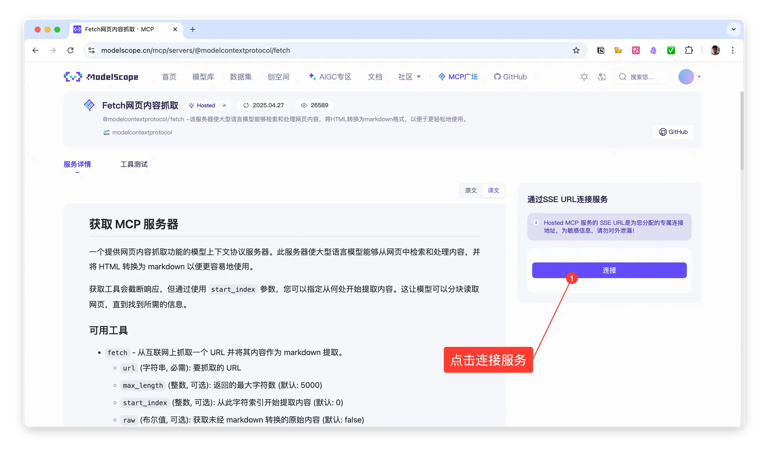768x457 pixels.
Task: Click the pink extension icon in toolbar
Action: [636, 50]
